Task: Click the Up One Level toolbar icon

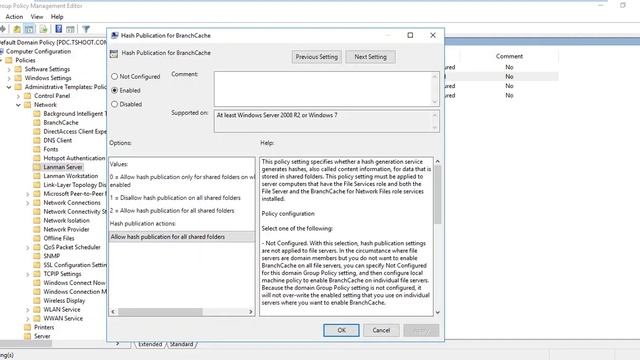Action: (x=17, y=29)
